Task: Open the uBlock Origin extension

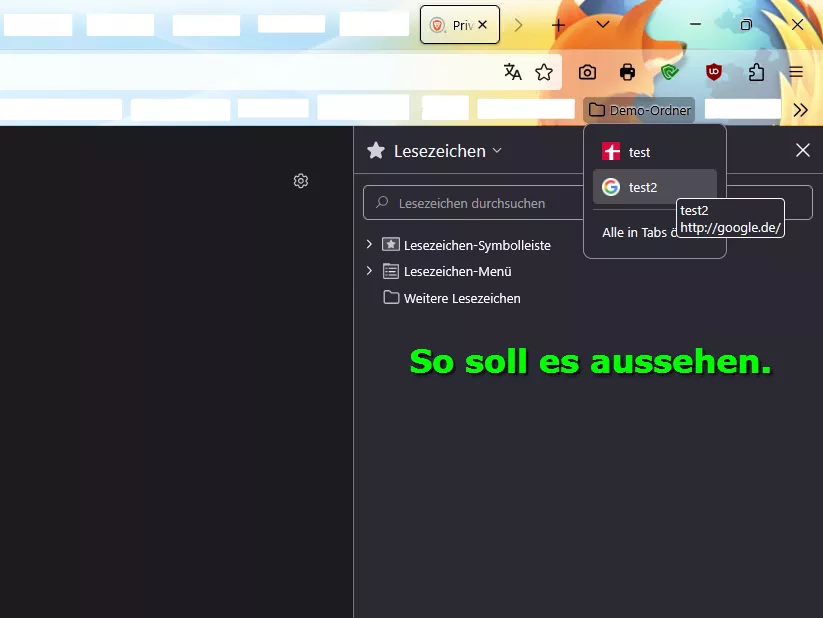Action: [713, 72]
